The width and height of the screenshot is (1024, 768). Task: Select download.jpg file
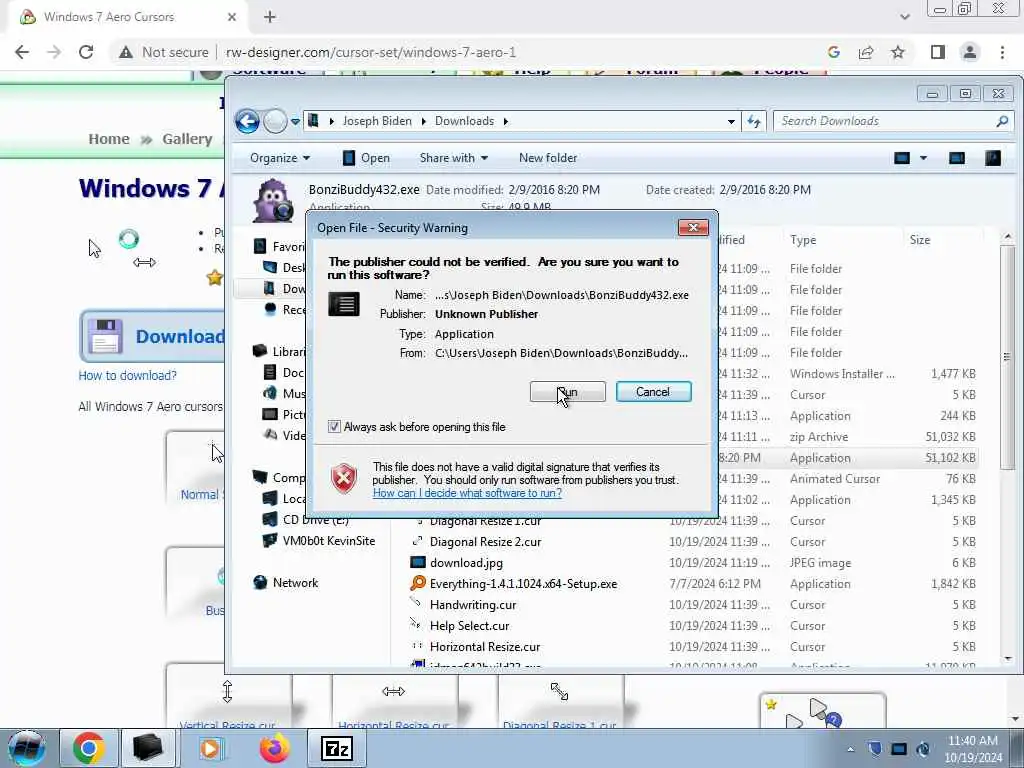click(x=466, y=563)
